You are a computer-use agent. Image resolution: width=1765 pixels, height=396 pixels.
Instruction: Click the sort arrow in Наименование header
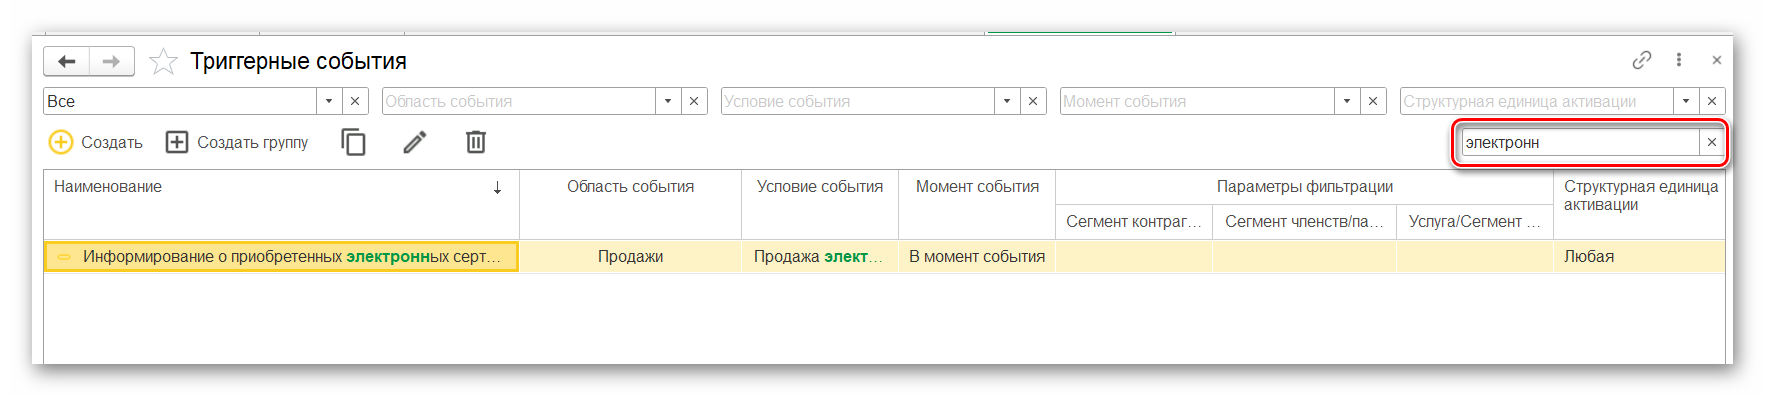coord(497,188)
